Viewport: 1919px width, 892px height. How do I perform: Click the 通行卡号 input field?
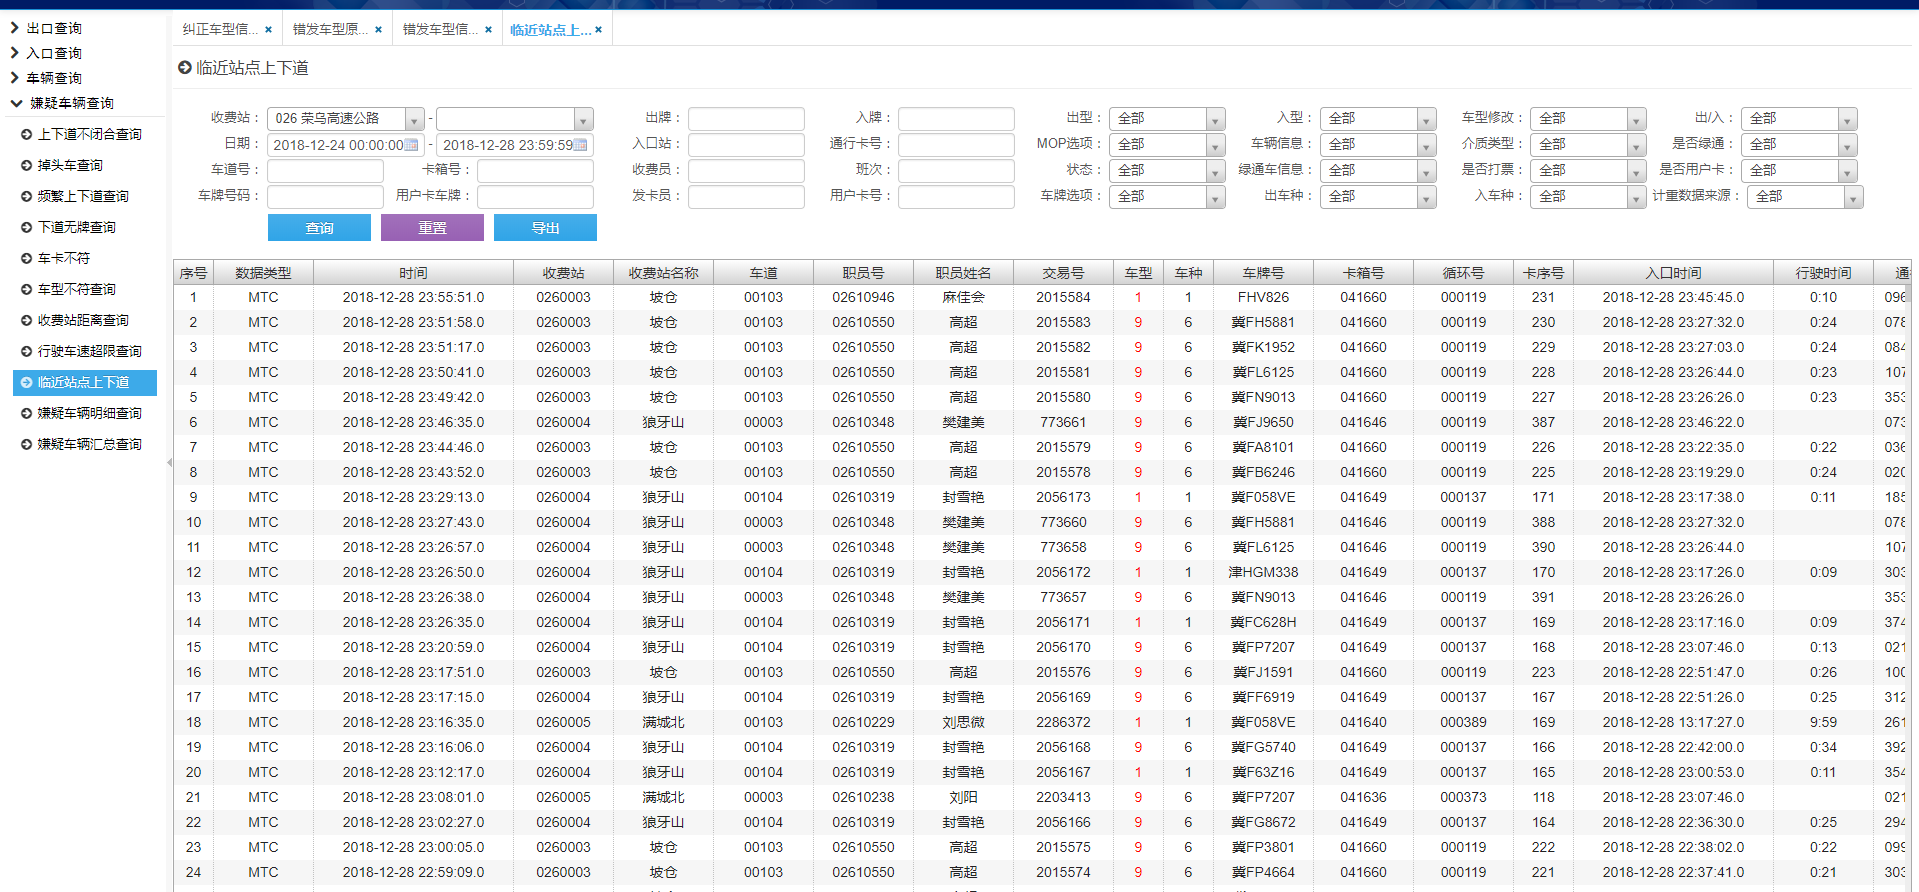click(956, 145)
